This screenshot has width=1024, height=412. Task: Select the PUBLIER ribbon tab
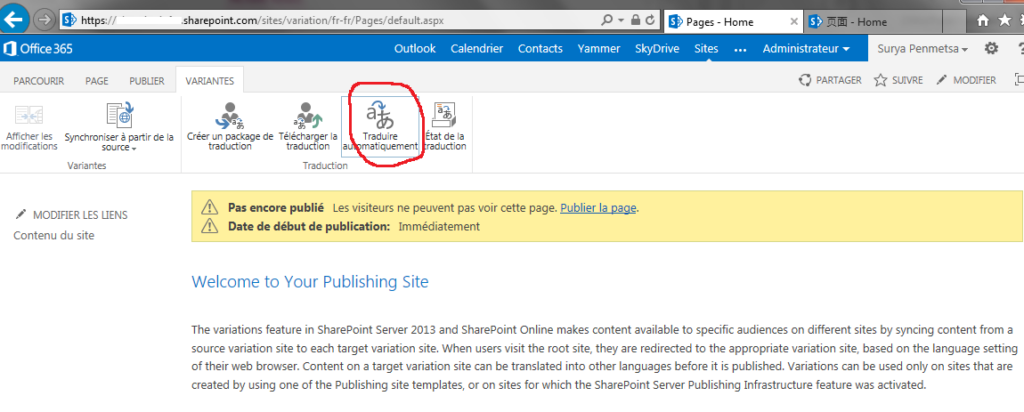[146, 80]
